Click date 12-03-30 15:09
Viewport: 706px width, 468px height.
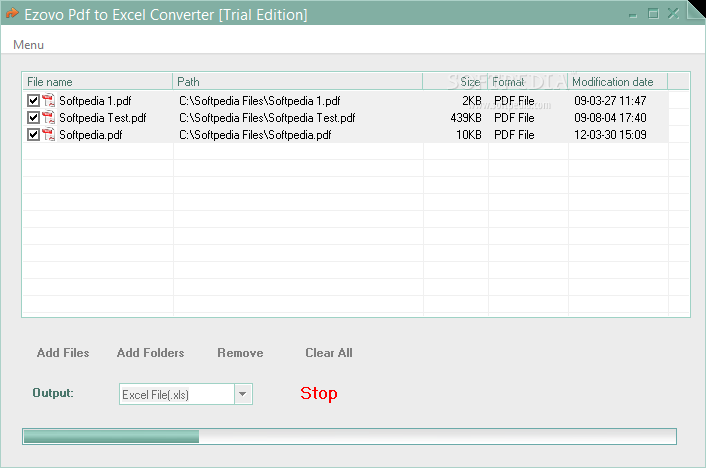[x=610, y=135]
